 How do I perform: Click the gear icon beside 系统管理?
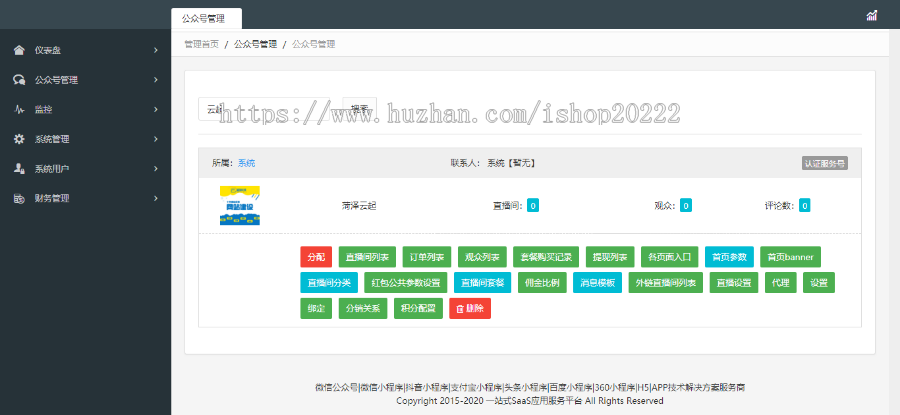(x=19, y=139)
